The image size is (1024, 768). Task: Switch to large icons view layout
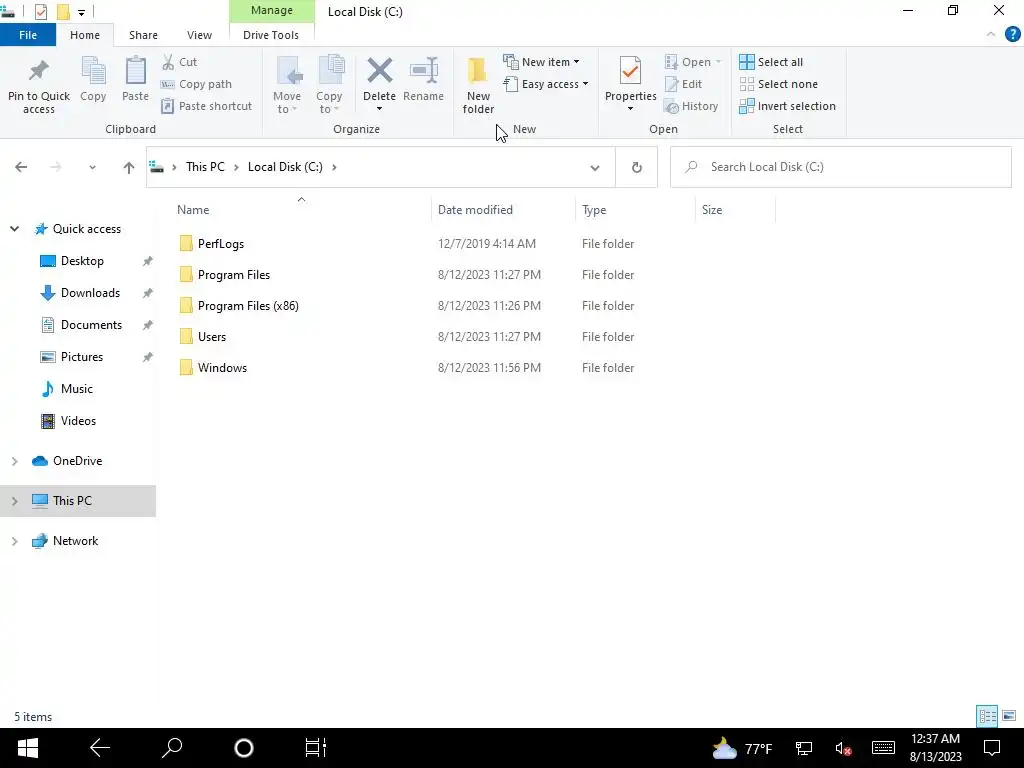[x=1009, y=716]
